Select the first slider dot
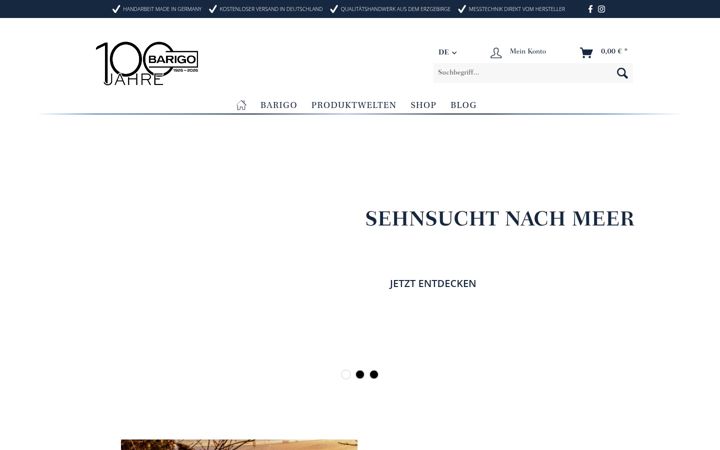This screenshot has height=450, width=720. (x=346, y=374)
